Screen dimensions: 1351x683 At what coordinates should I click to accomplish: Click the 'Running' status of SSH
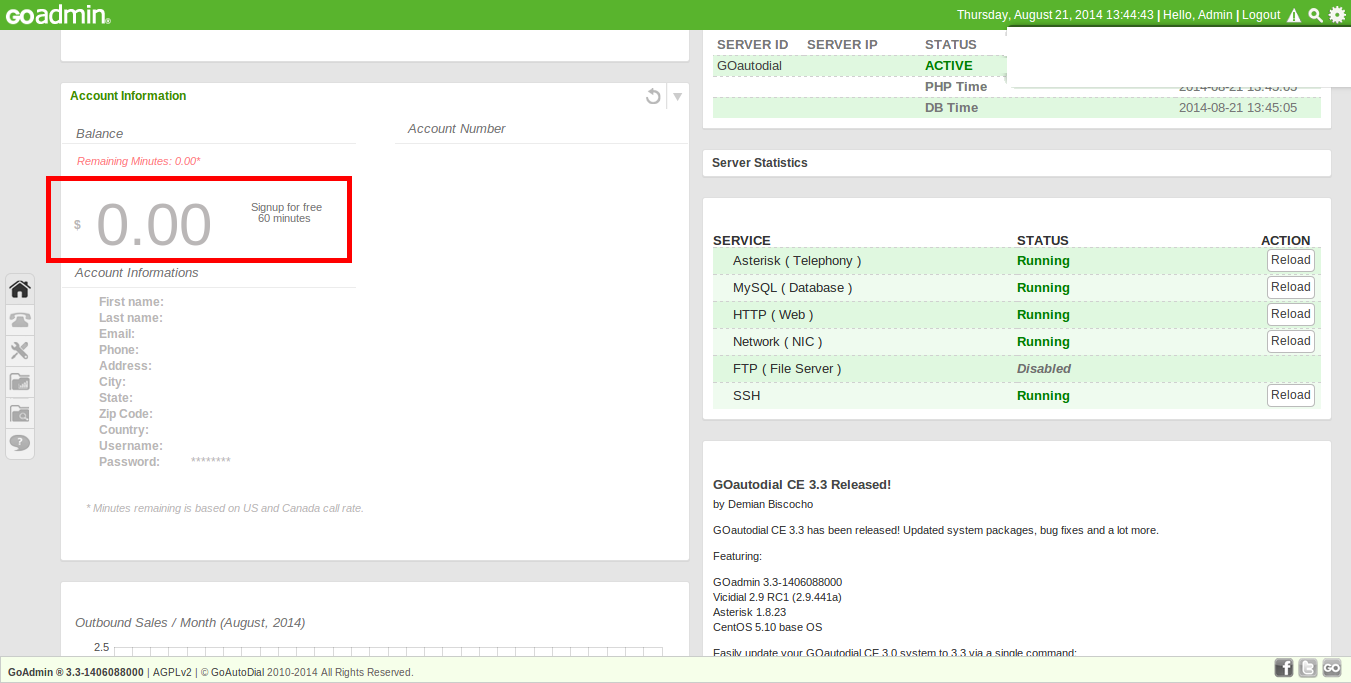(1043, 396)
